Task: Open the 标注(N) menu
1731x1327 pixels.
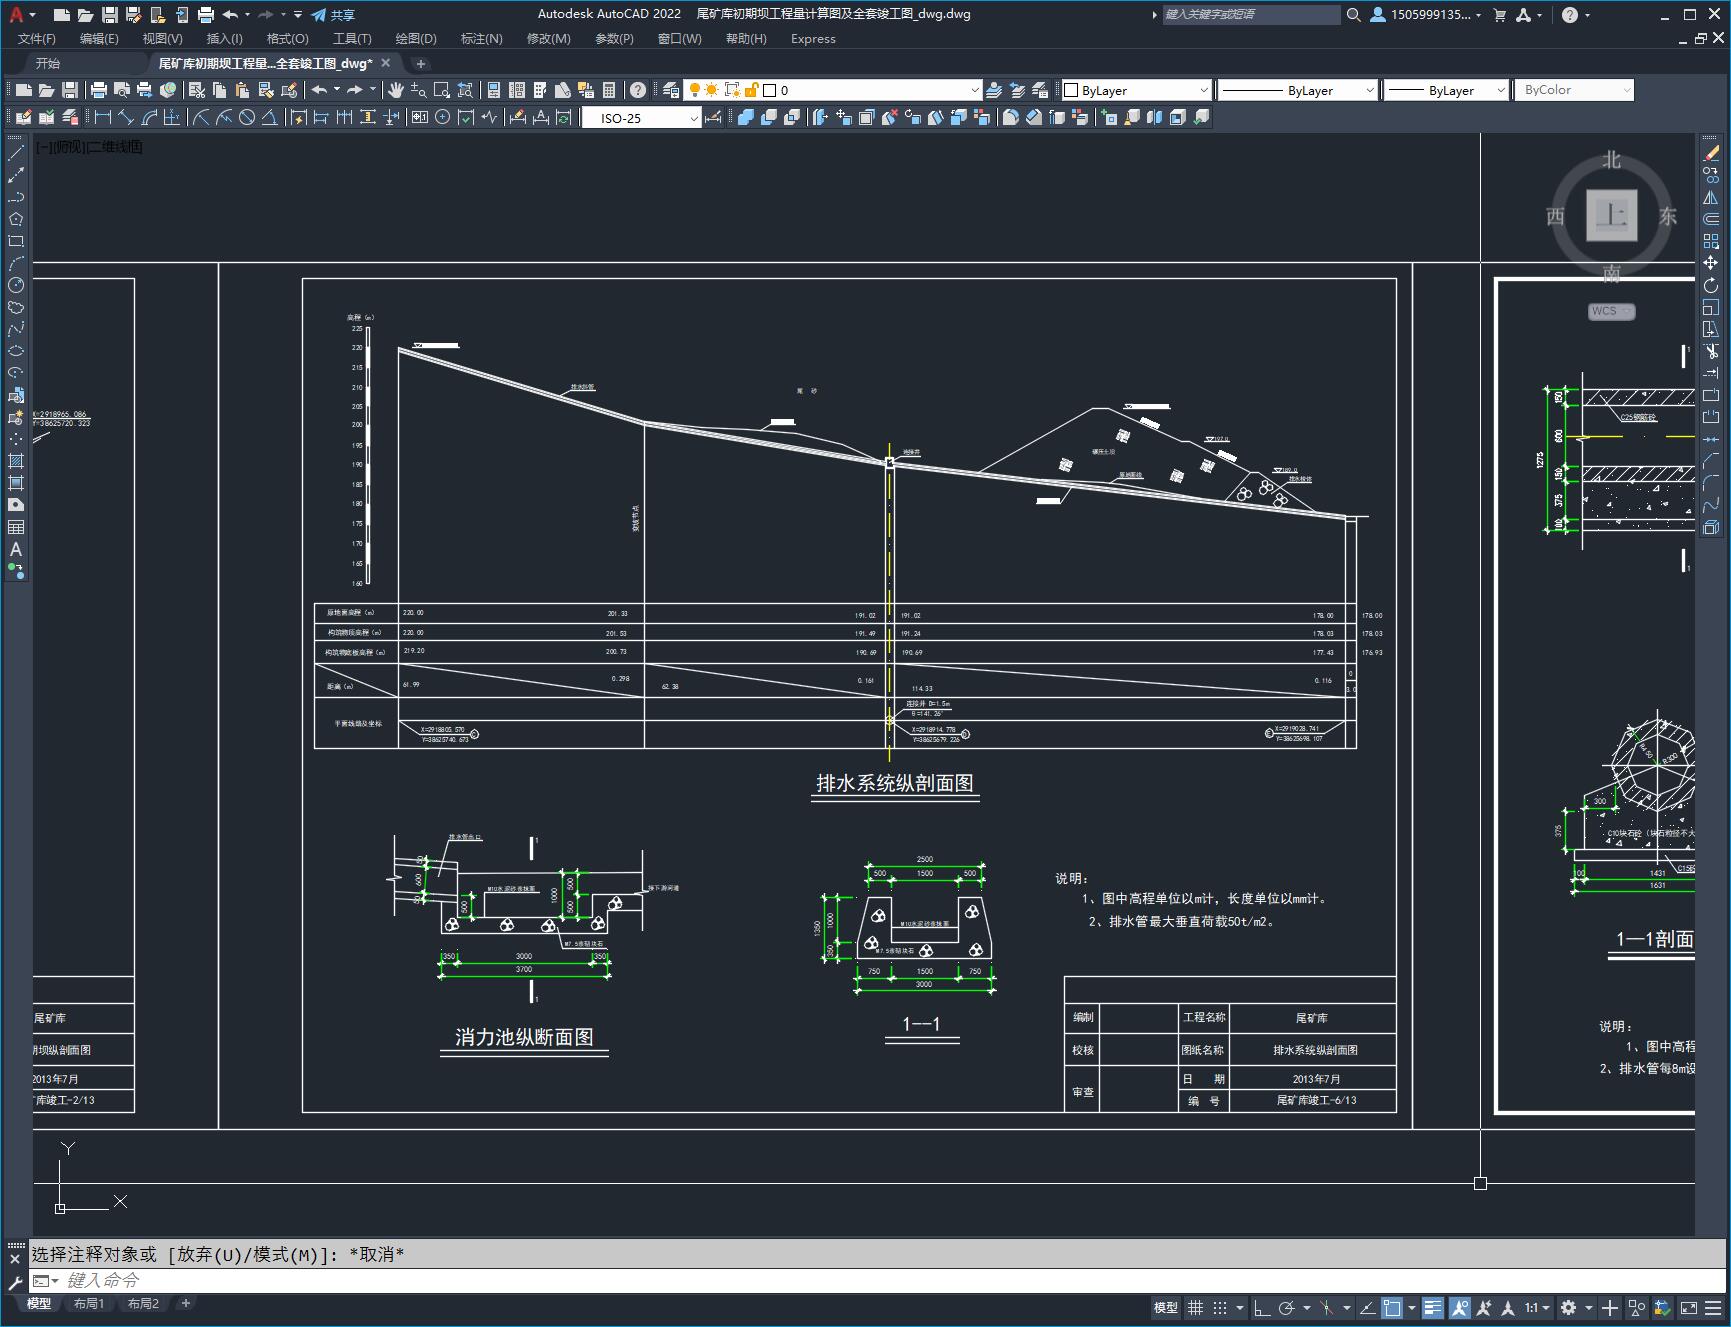Action: tap(481, 39)
